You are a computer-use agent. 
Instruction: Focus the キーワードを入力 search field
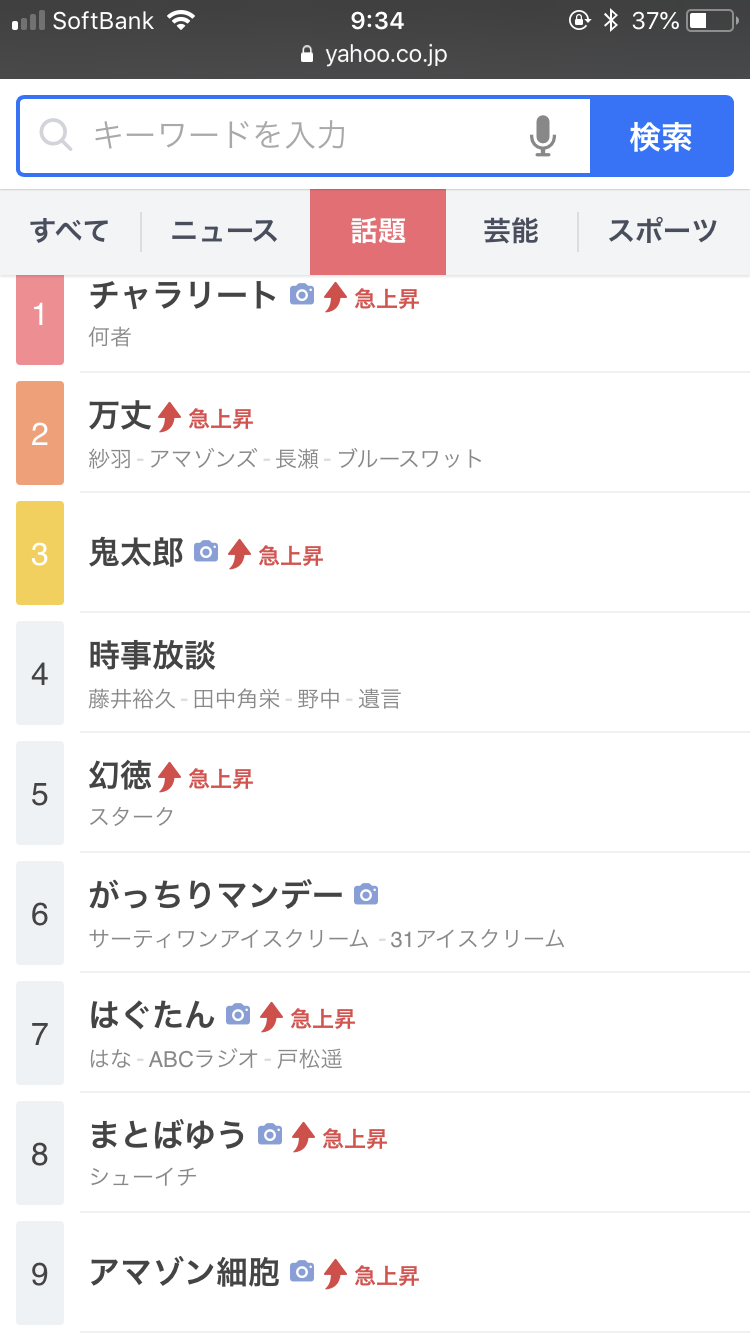(x=300, y=135)
